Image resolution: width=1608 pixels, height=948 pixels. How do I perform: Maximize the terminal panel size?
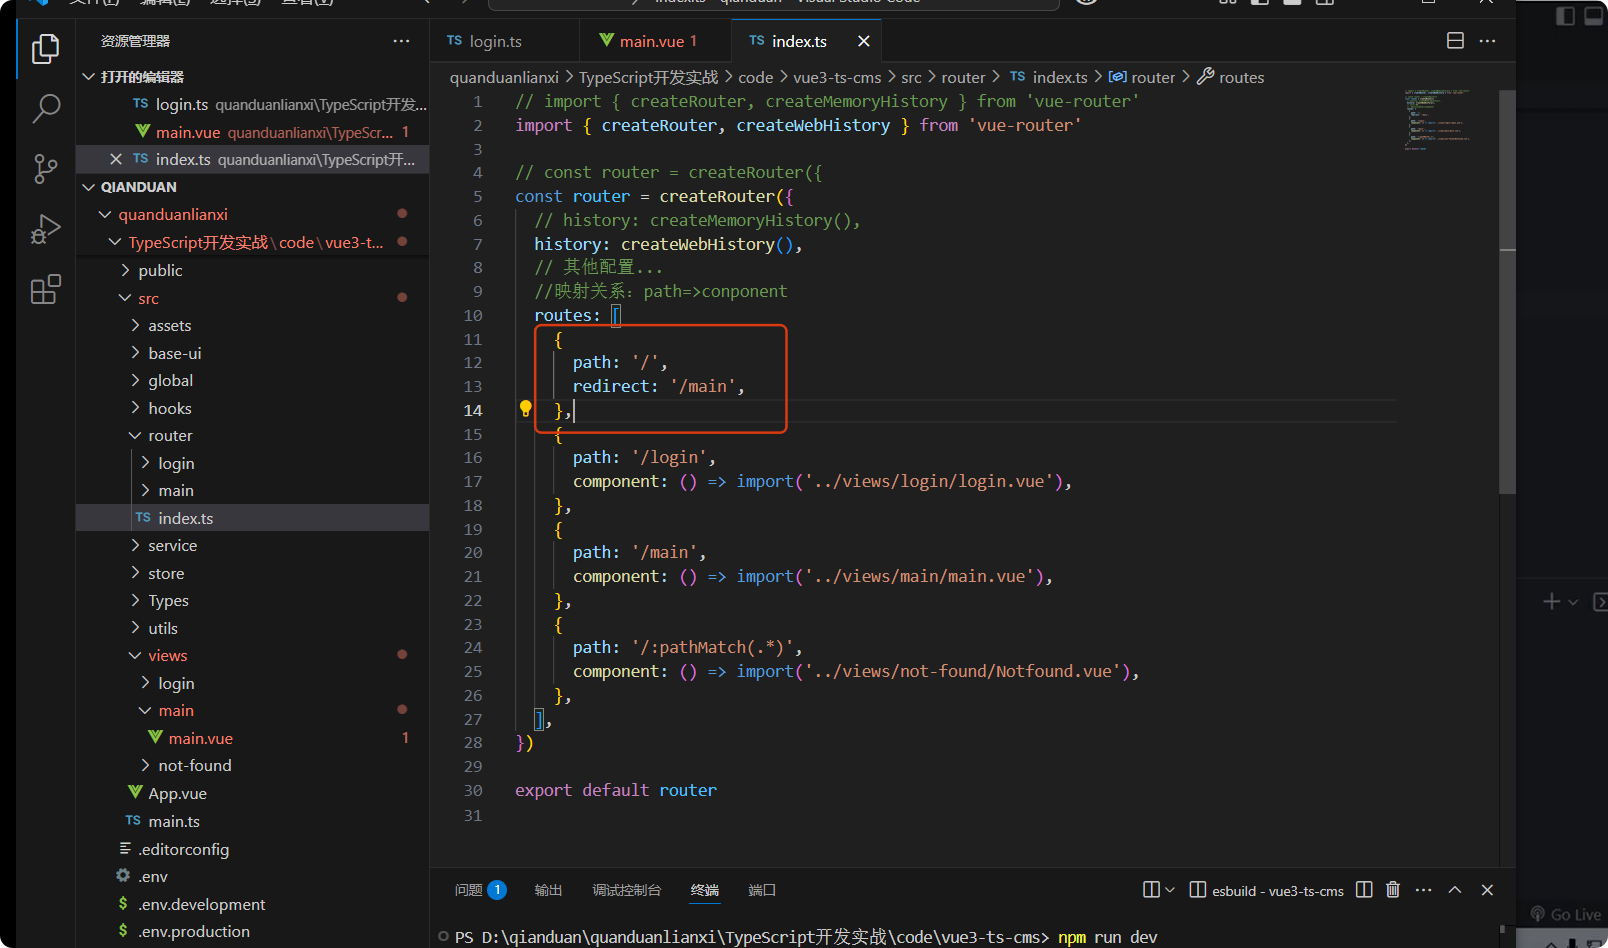coord(1455,890)
